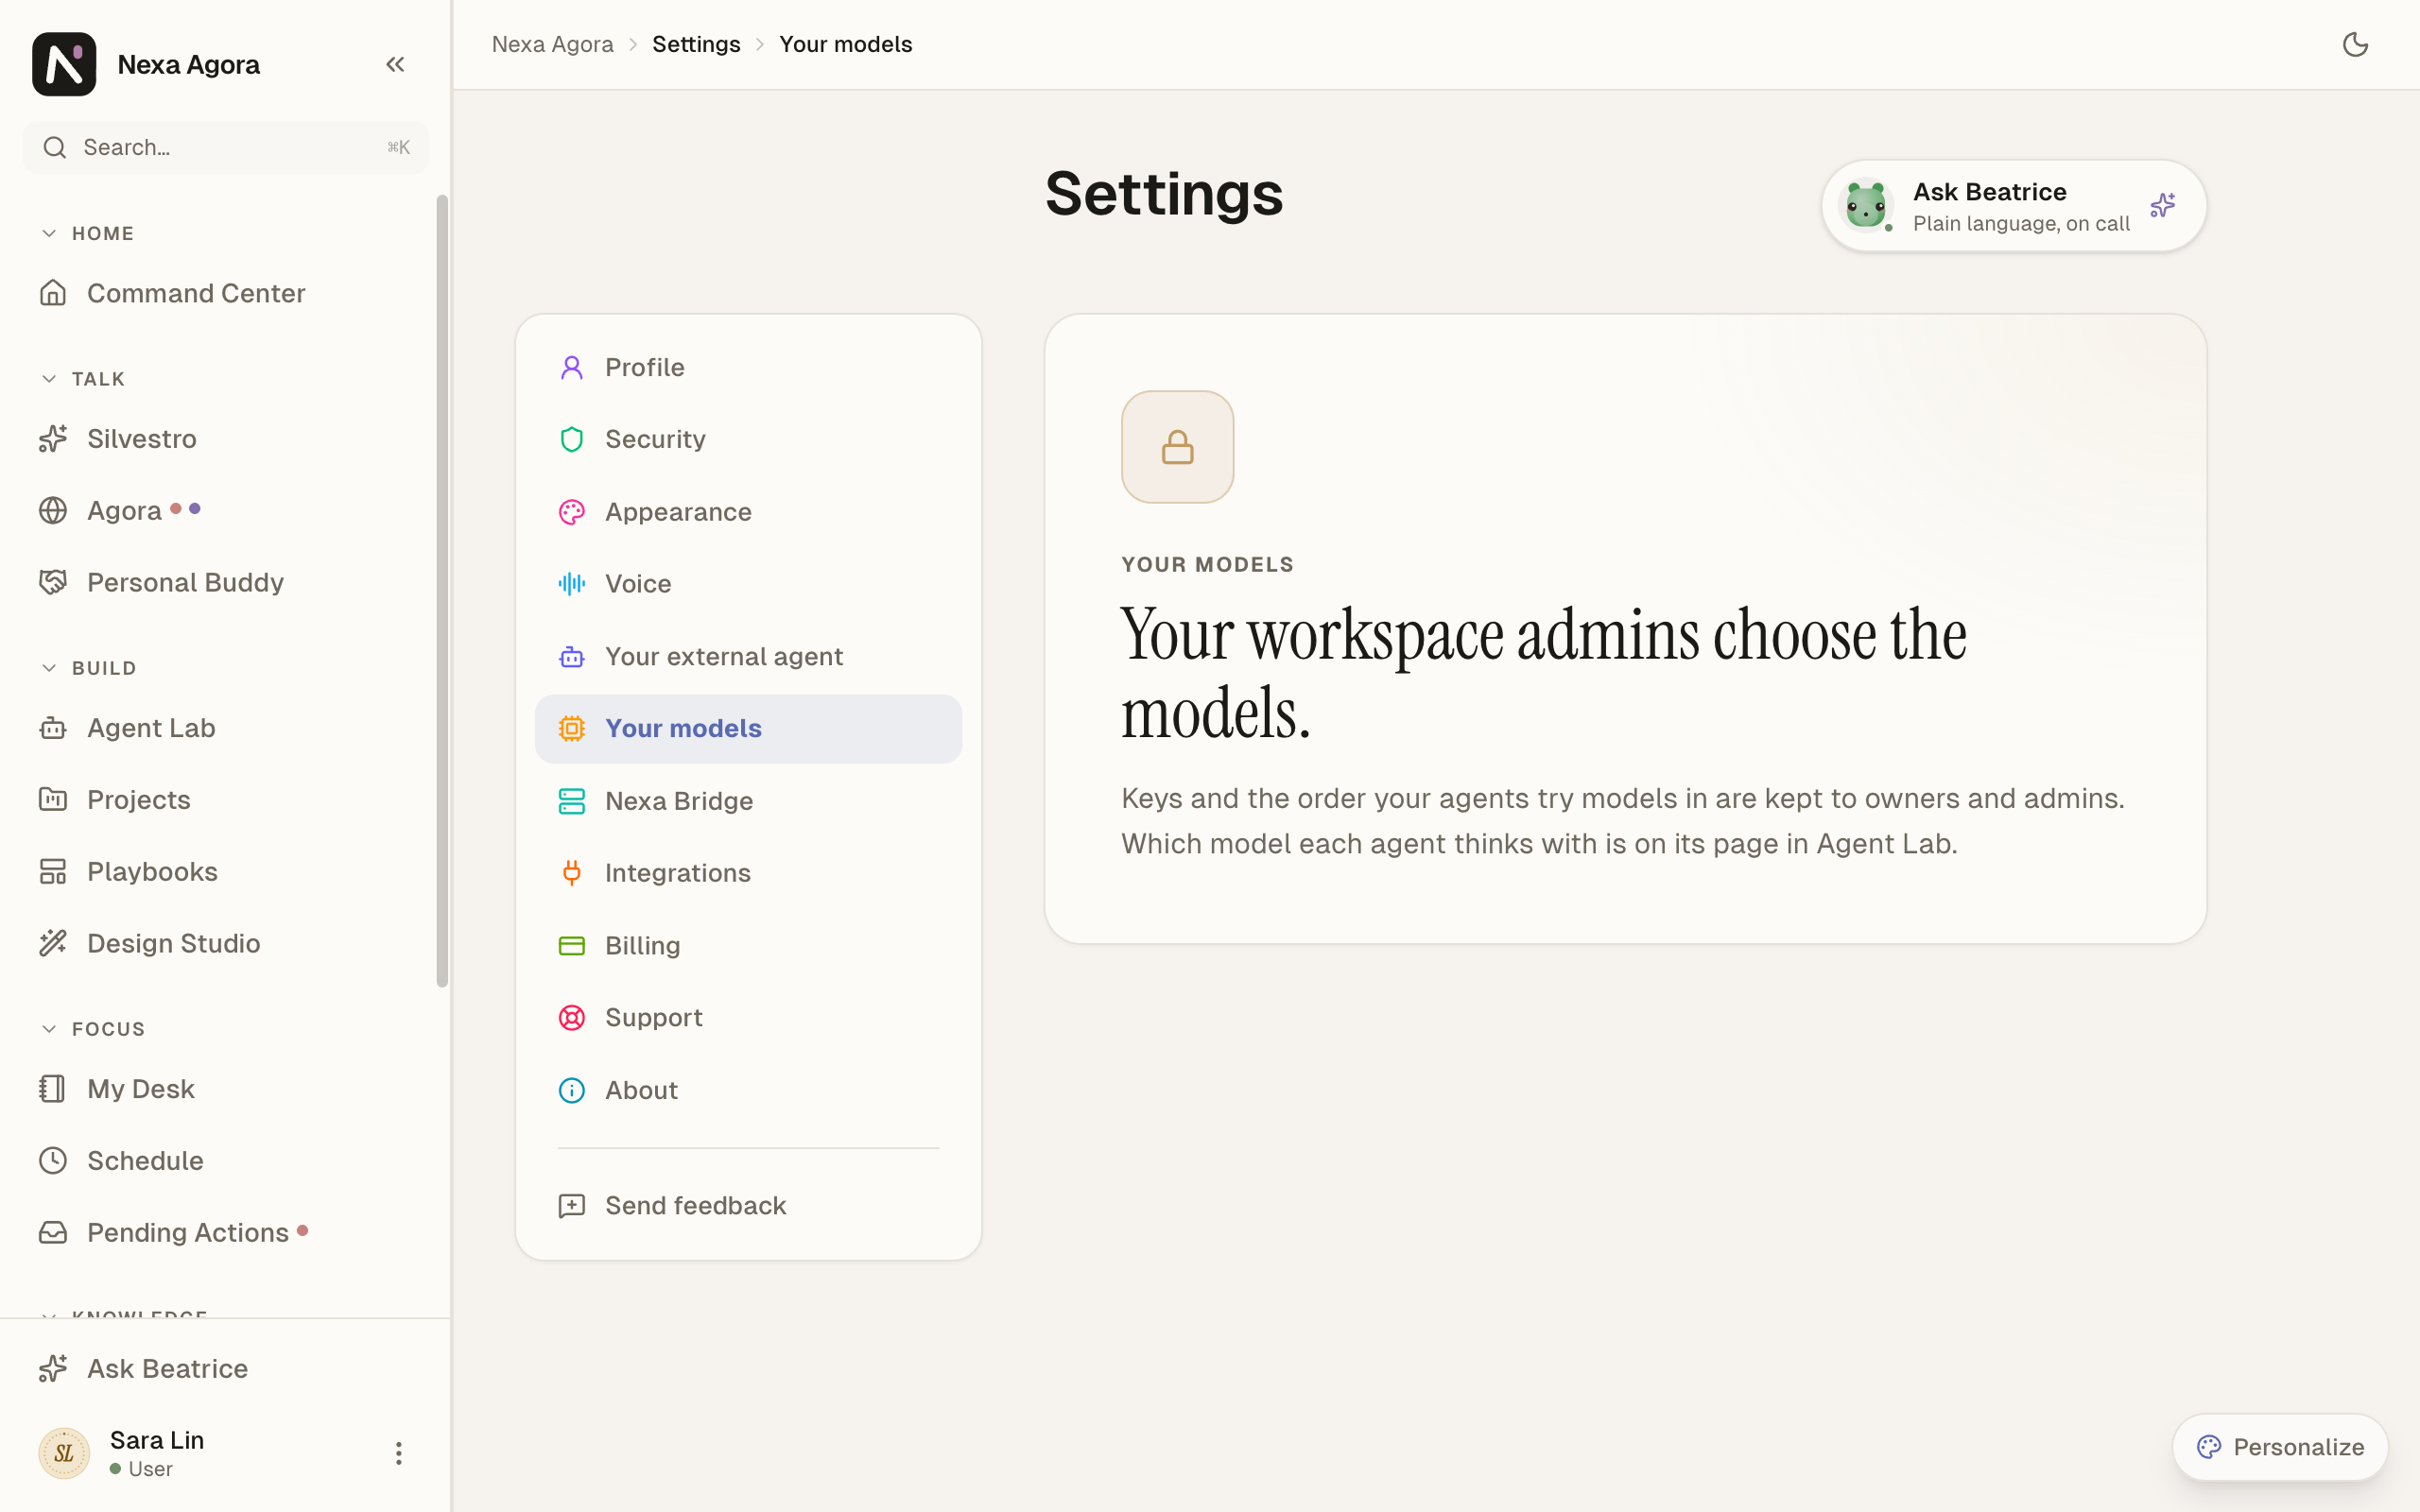Open Projects folder icon
Viewport: 2420px width, 1512px height.
point(53,800)
